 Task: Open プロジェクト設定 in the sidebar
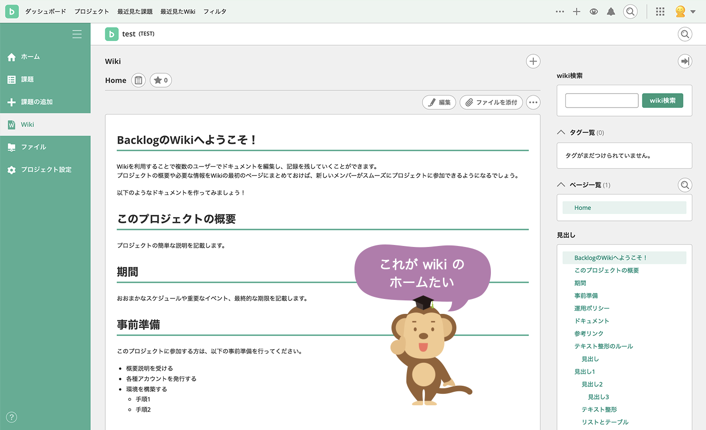click(x=45, y=170)
